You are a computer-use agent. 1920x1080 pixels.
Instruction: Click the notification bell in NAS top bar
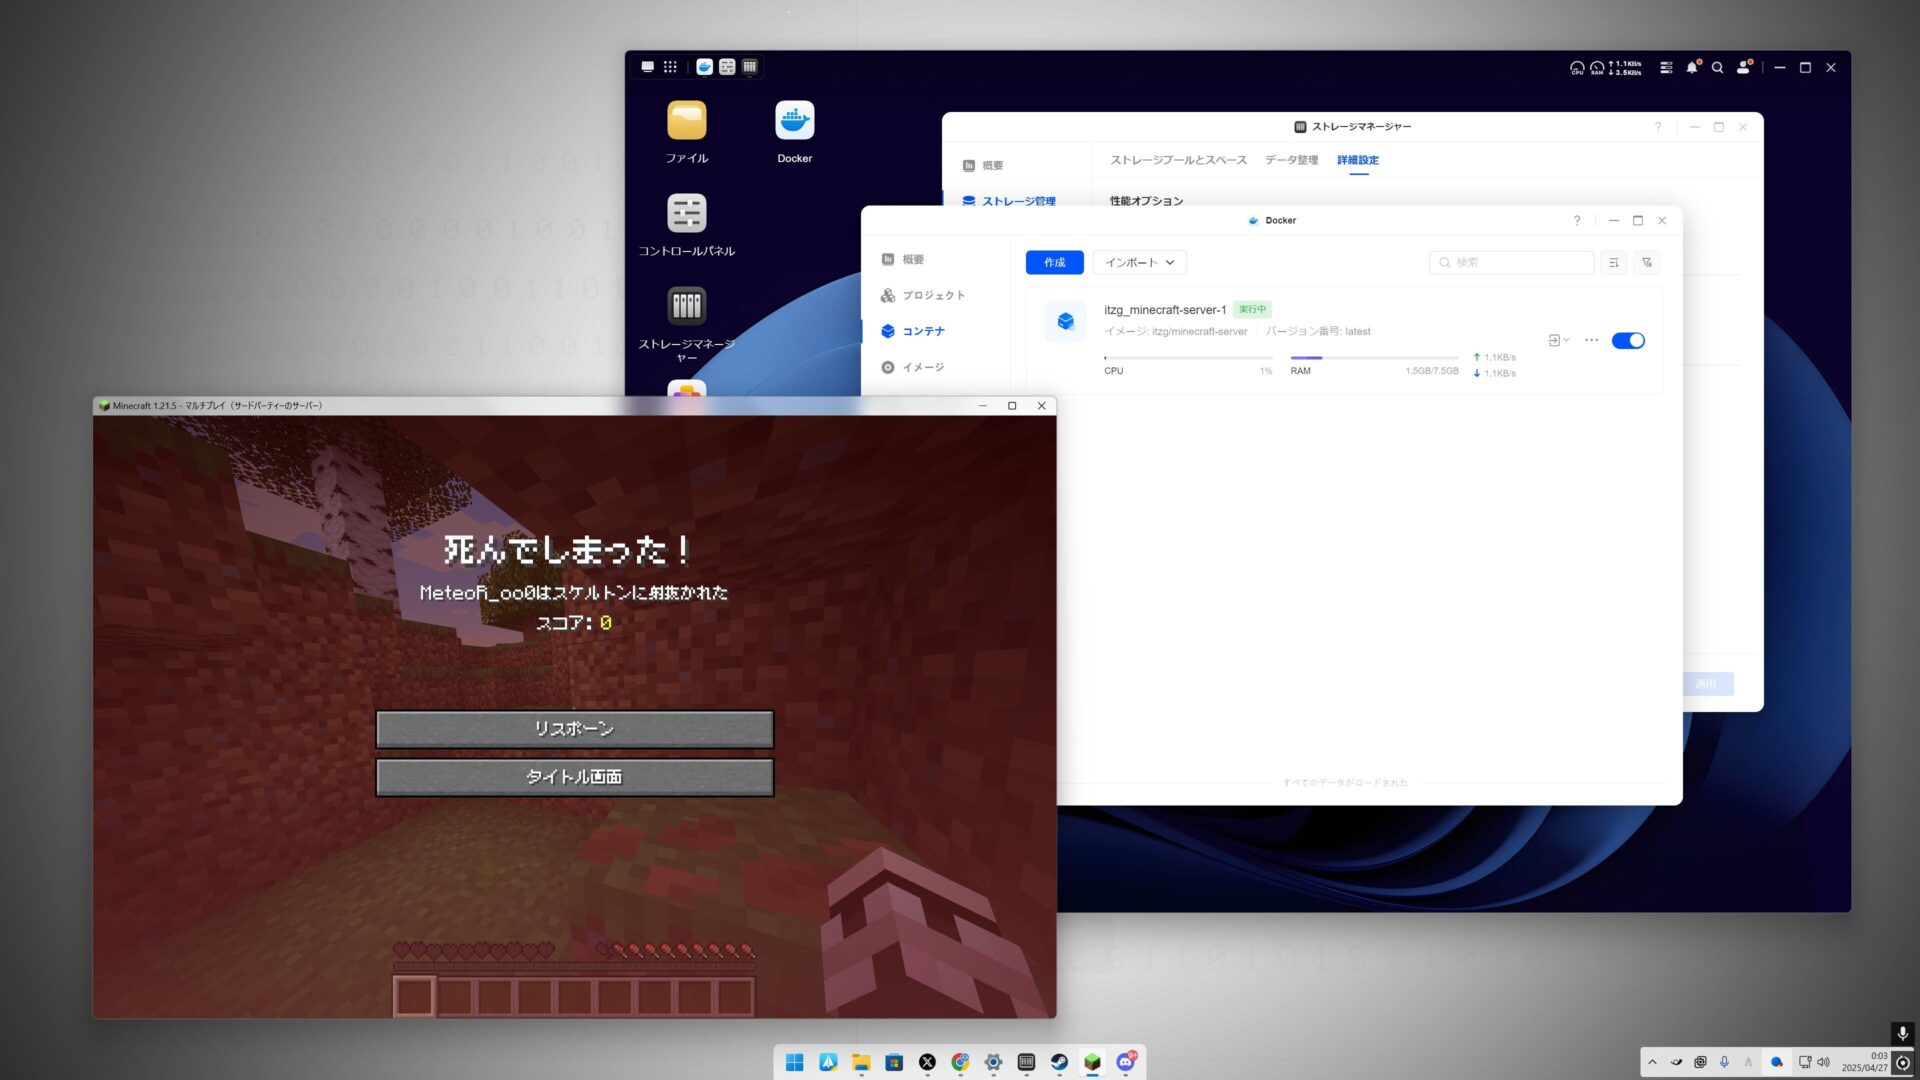(x=1691, y=68)
